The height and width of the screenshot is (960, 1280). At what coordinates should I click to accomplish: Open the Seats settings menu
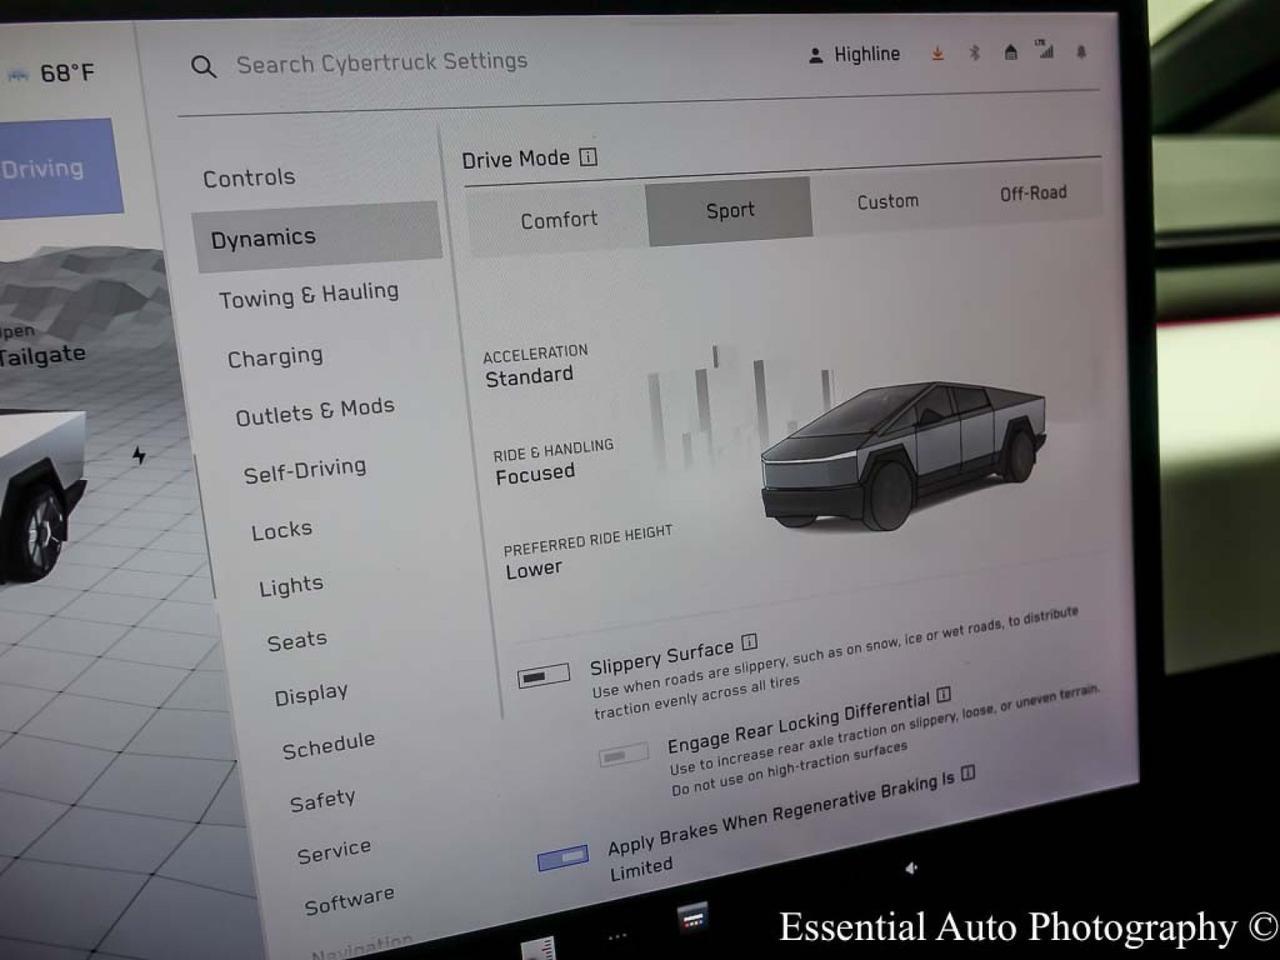pos(297,641)
